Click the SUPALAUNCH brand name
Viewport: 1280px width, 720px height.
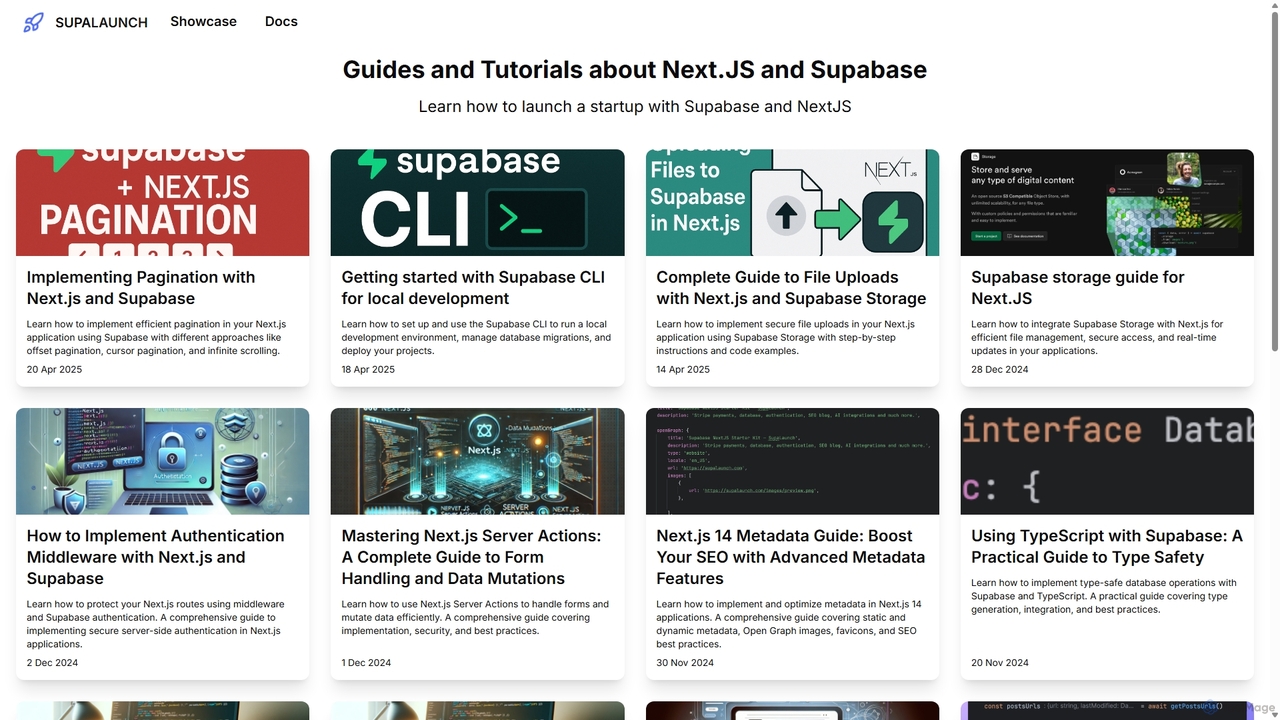click(101, 22)
